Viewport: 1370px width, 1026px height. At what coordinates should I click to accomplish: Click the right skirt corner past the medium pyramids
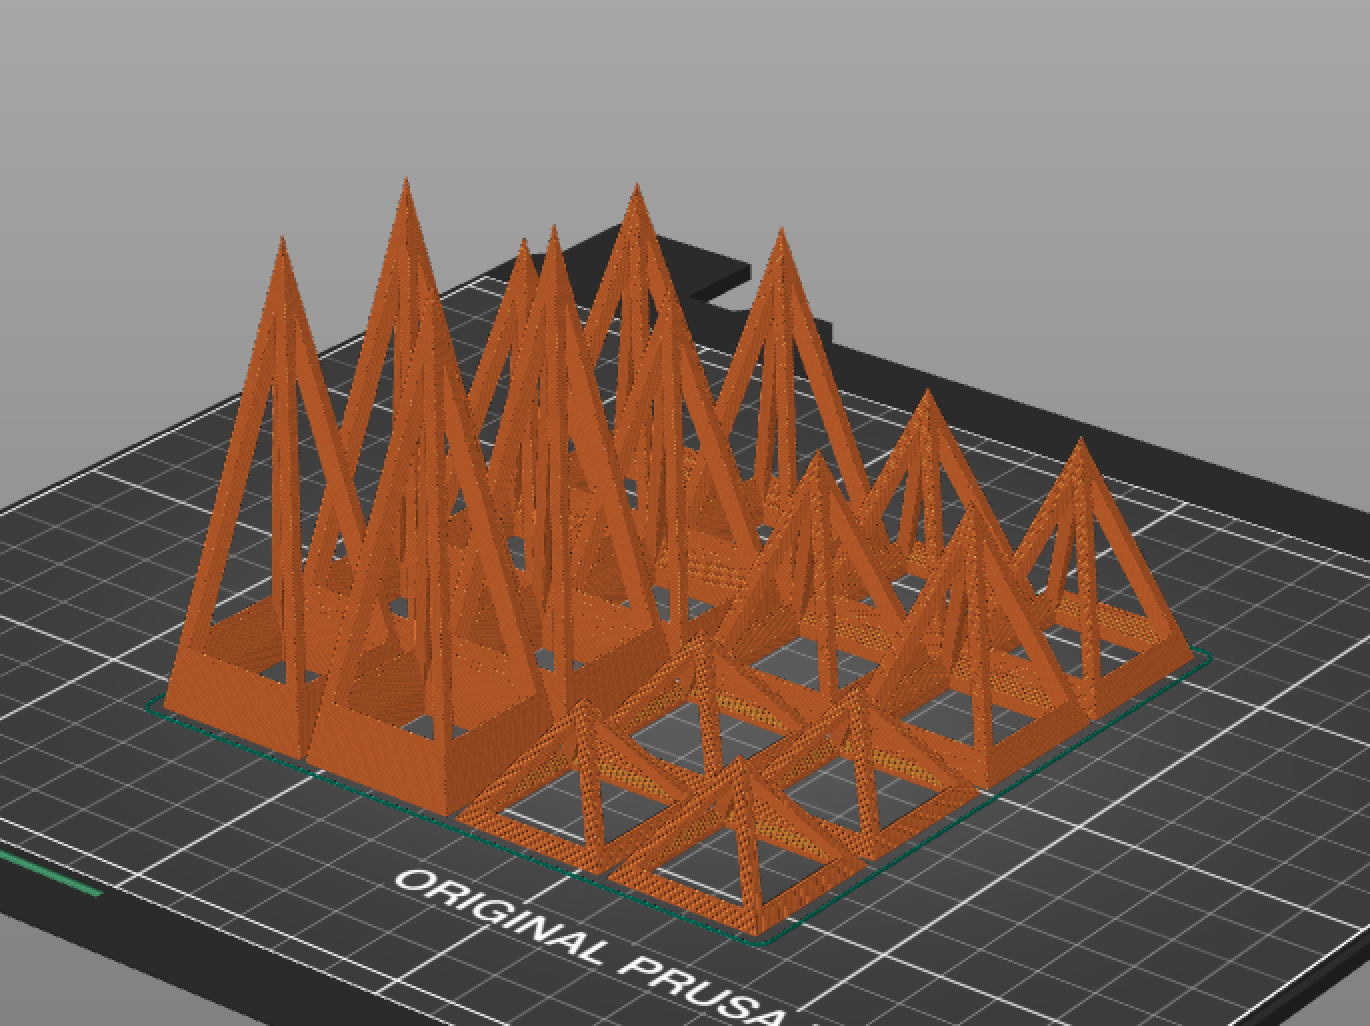[x=1204, y=657]
